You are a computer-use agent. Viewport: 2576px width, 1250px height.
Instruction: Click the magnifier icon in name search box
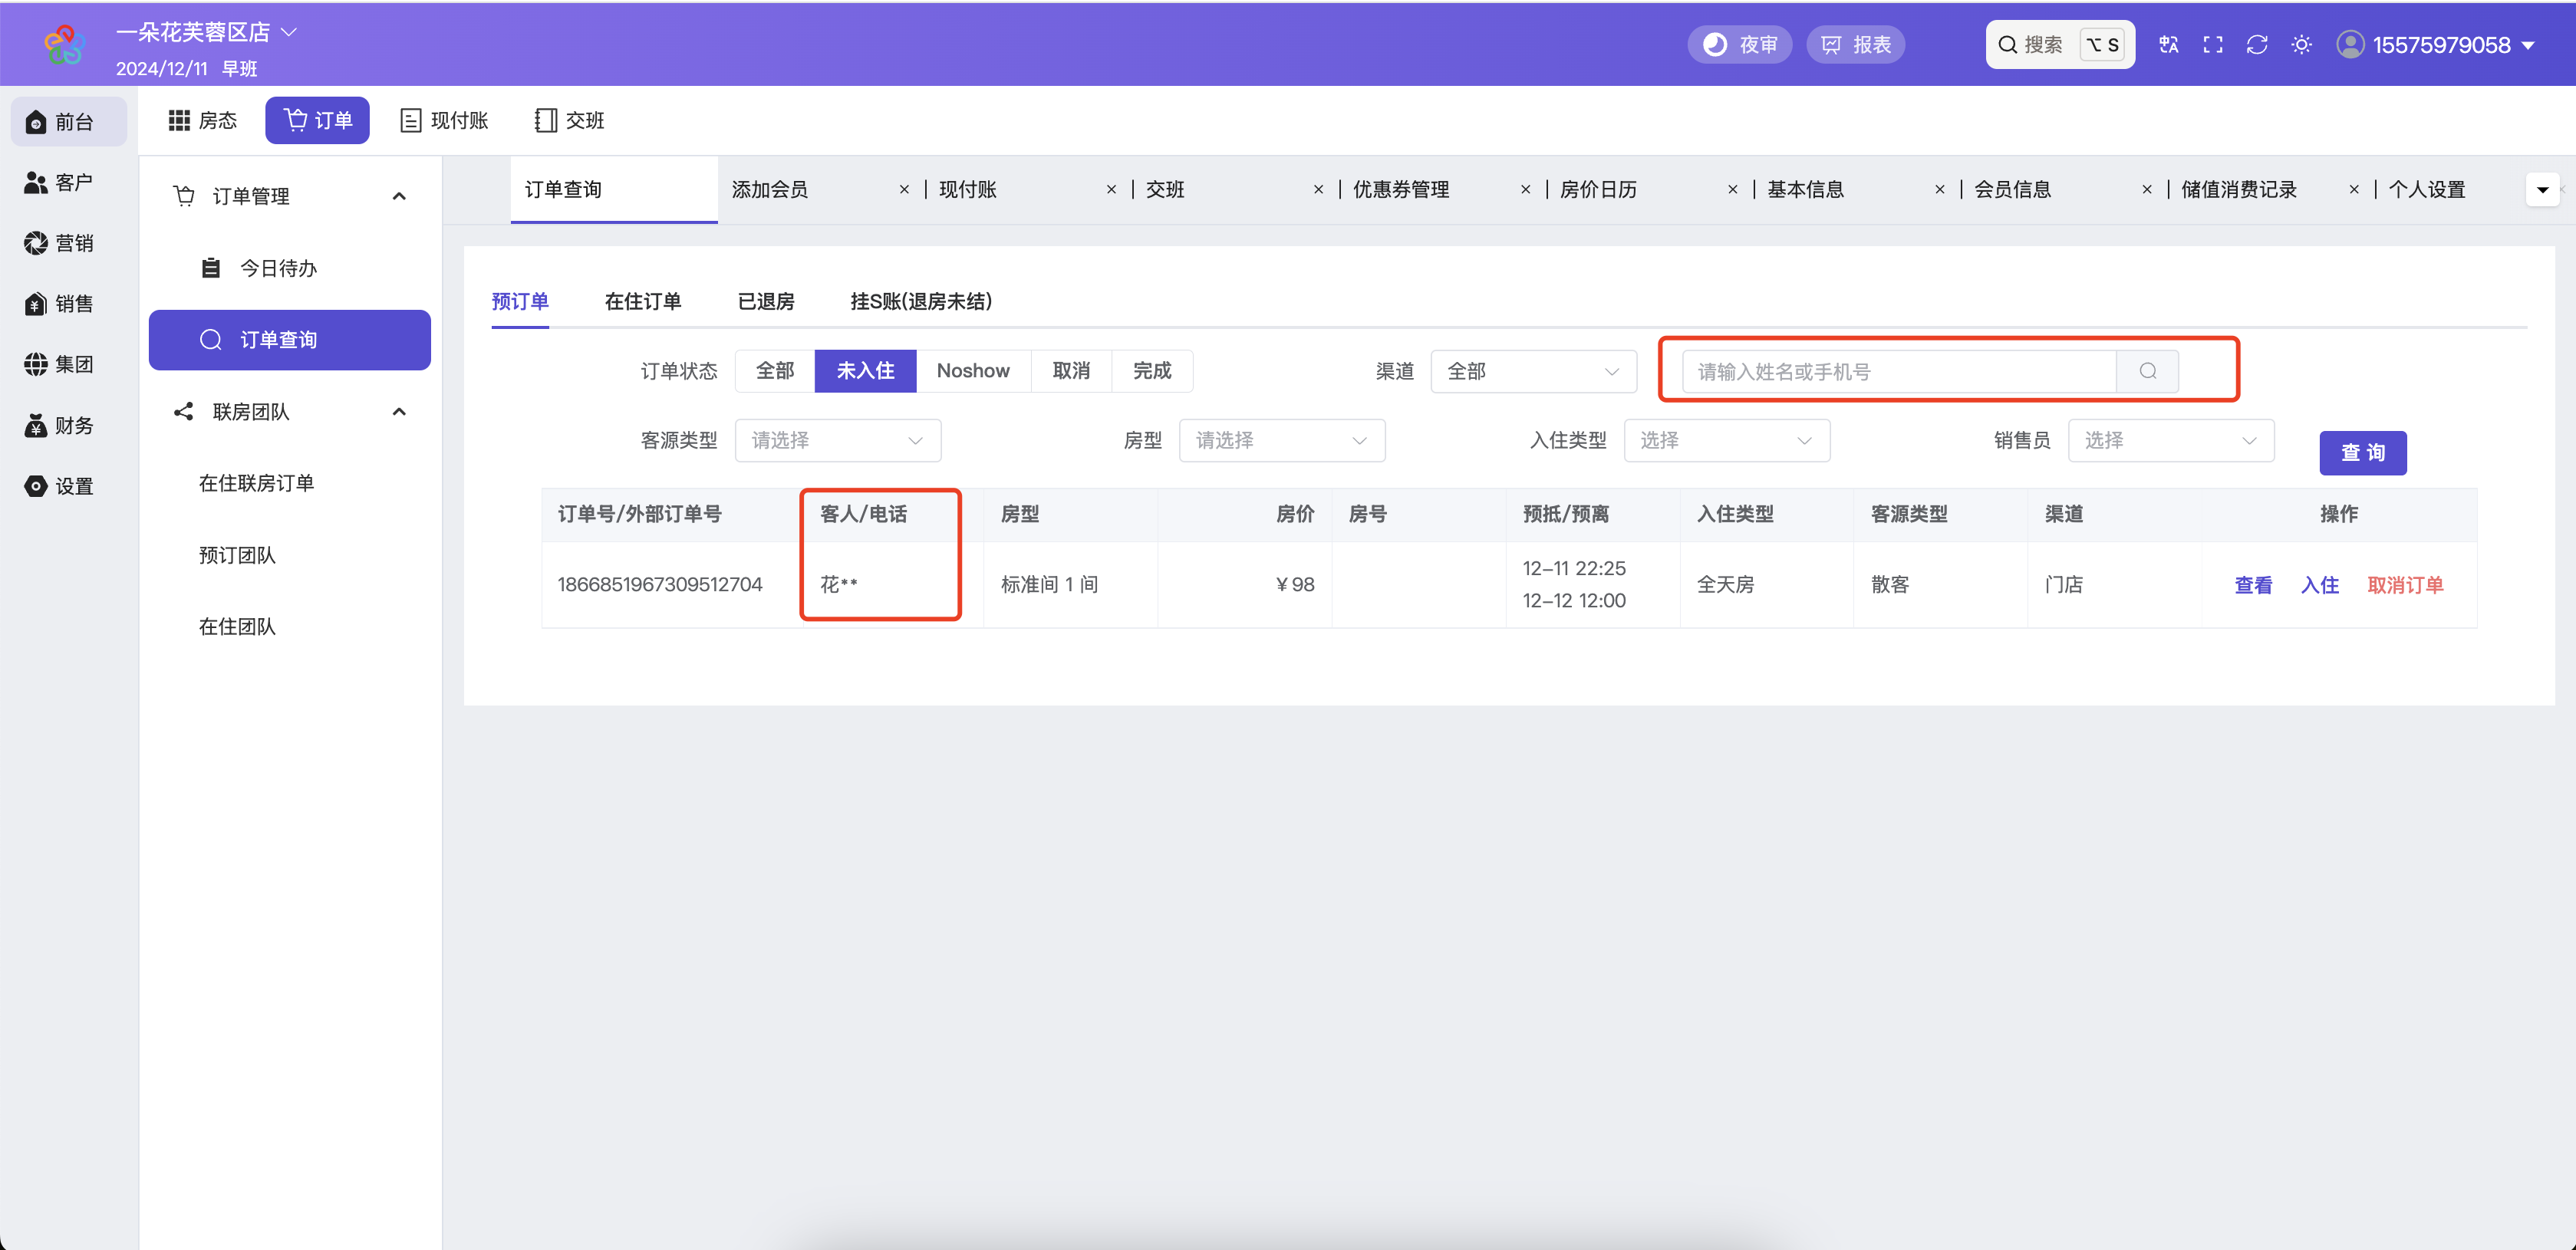tap(2147, 371)
